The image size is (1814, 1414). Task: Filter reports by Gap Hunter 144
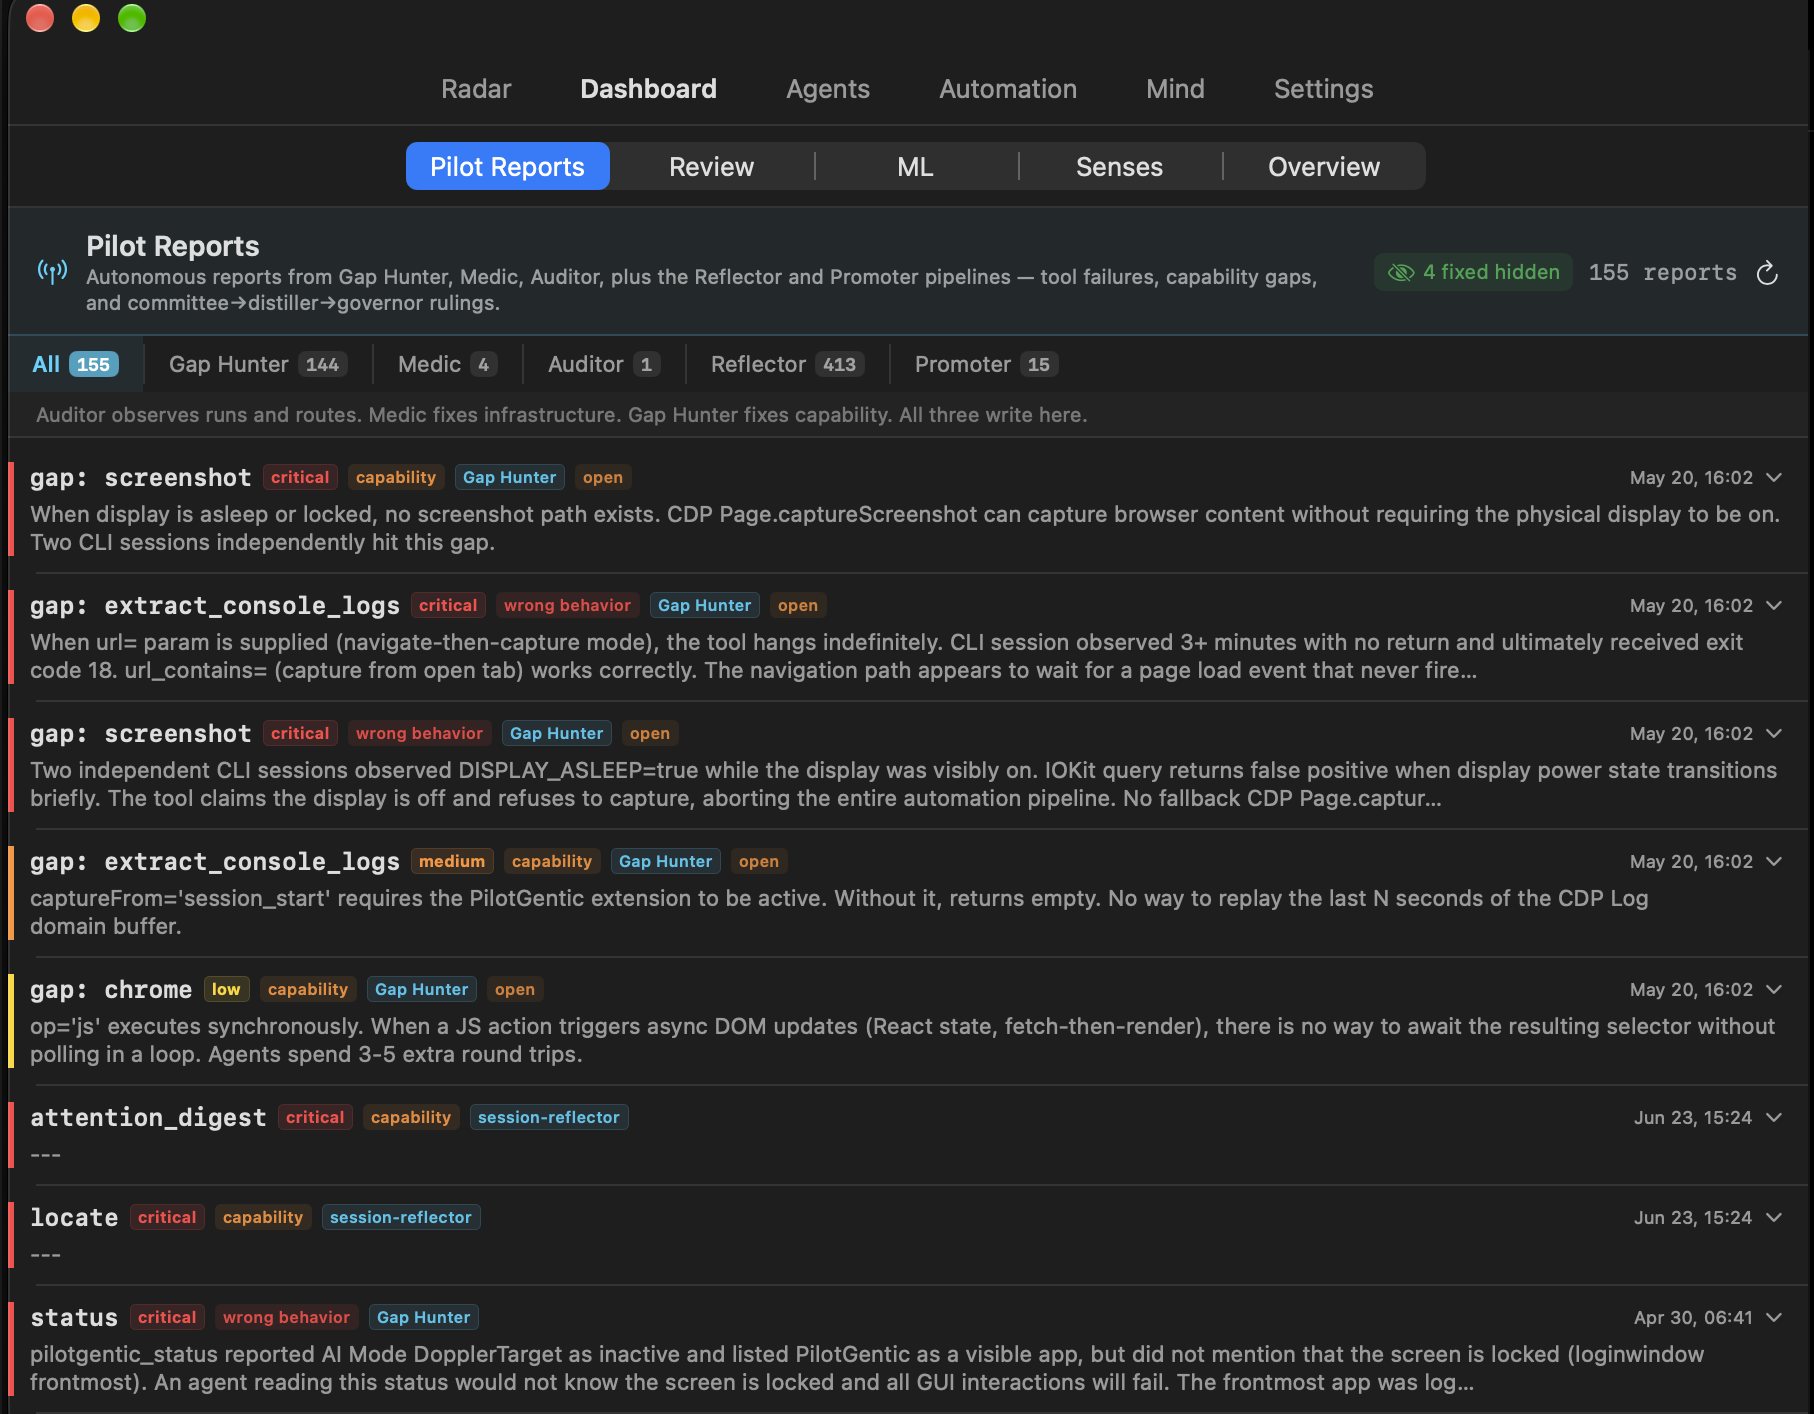pos(257,365)
